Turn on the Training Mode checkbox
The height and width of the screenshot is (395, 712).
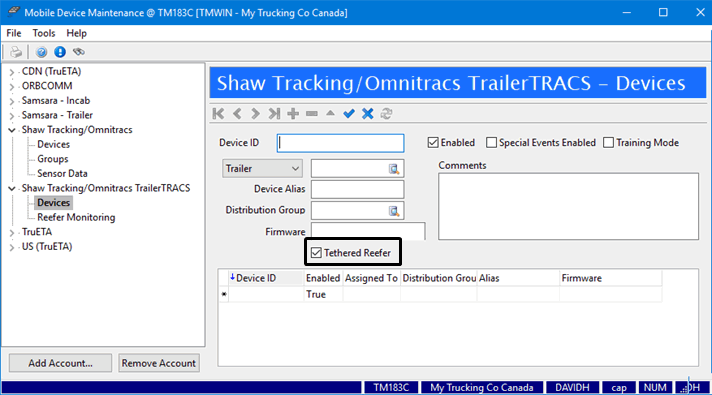click(x=608, y=143)
